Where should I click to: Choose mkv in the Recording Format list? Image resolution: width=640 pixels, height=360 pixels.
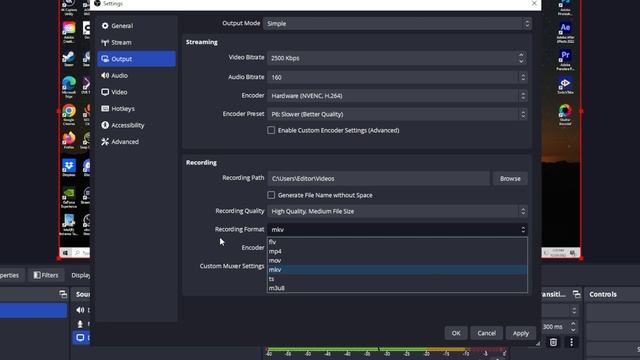[x=397, y=270]
